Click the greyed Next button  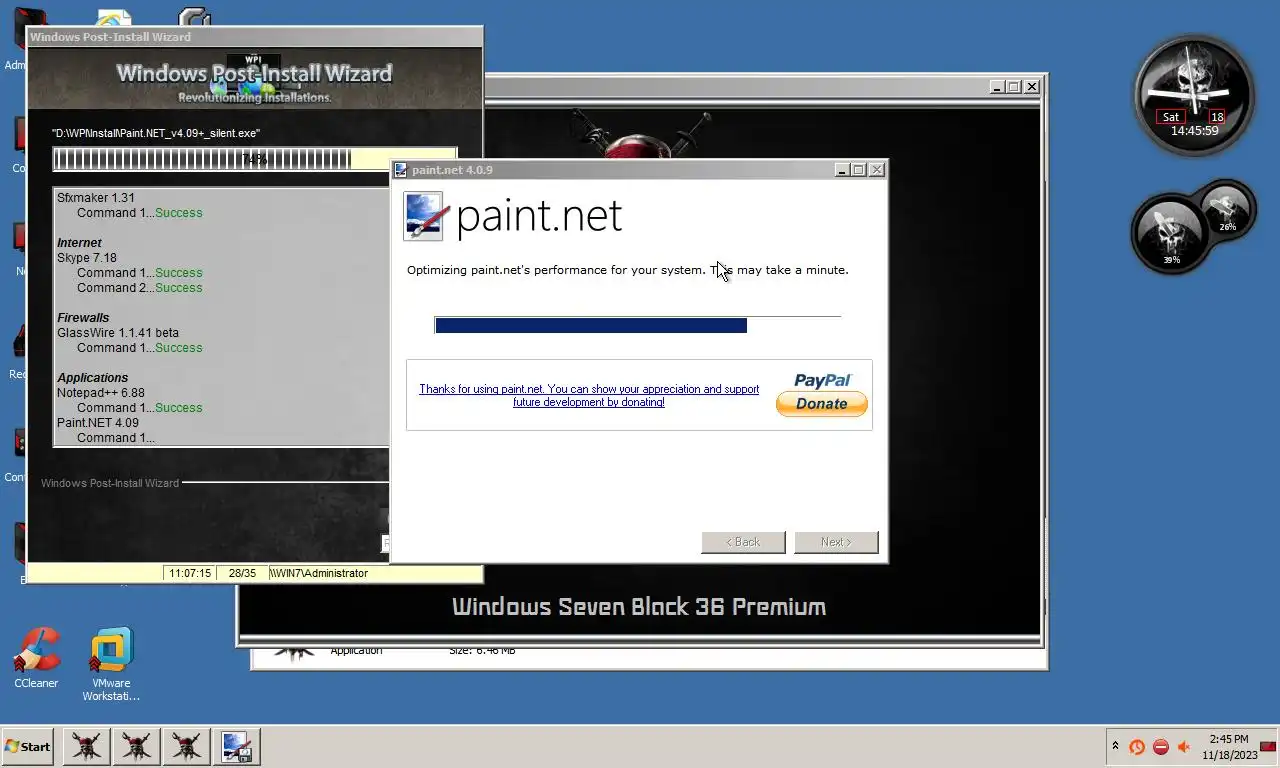point(836,542)
